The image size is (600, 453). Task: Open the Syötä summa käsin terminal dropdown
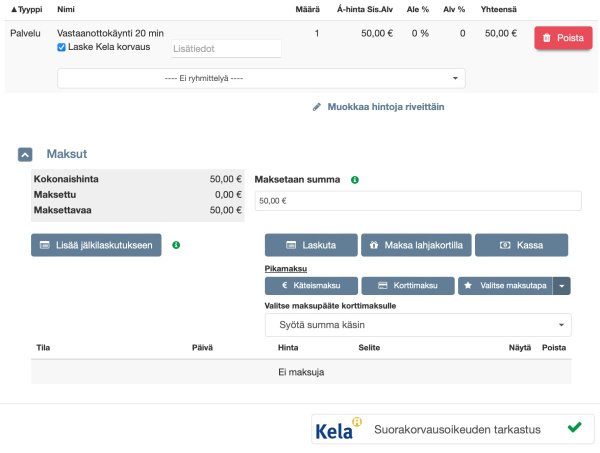point(418,325)
